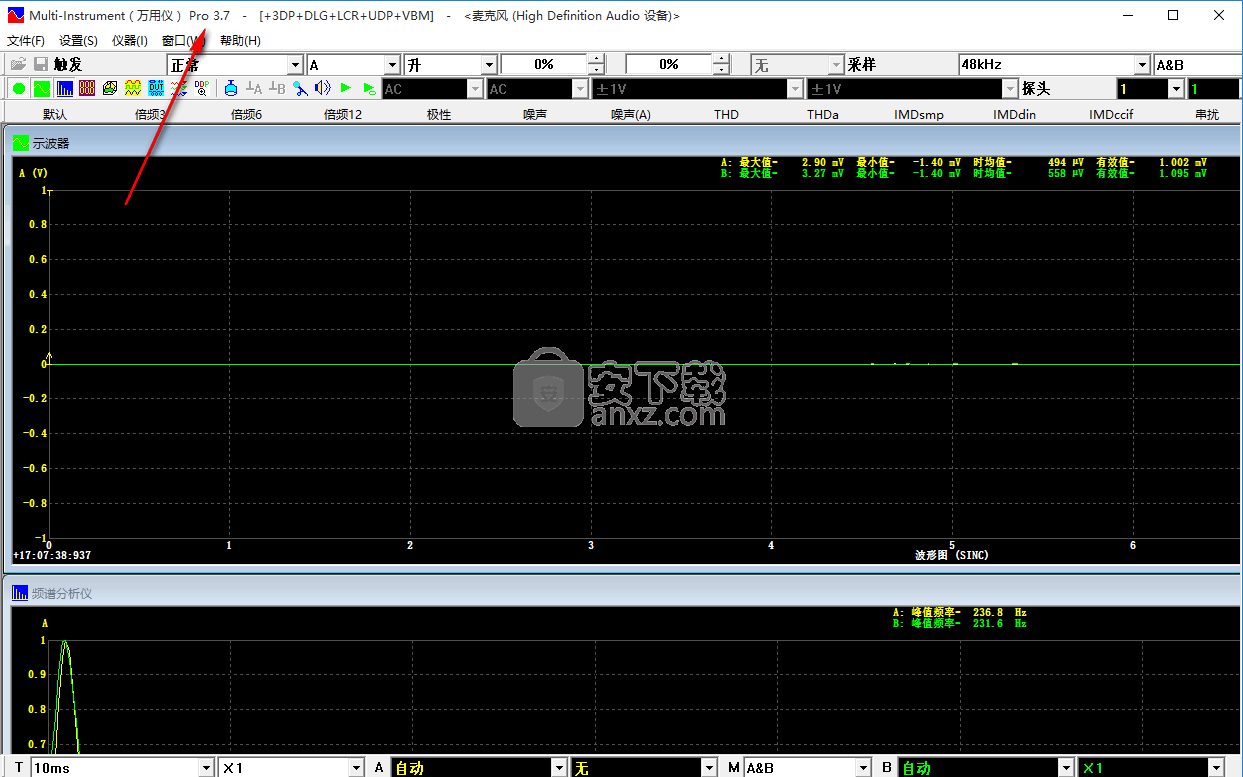Select the IMDdin preset button
1243x777 pixels.
(x=1015, y=115)
